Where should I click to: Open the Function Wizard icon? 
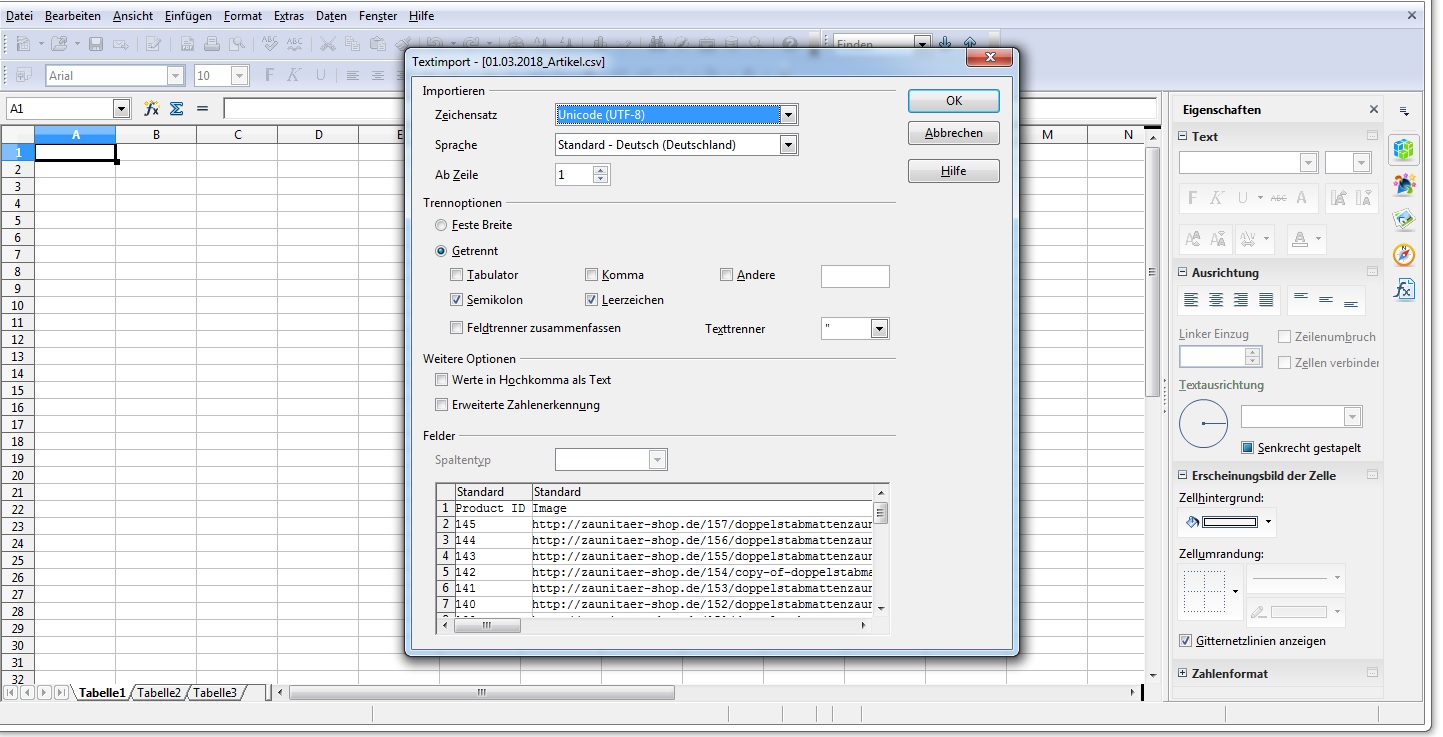click(152, 108)
